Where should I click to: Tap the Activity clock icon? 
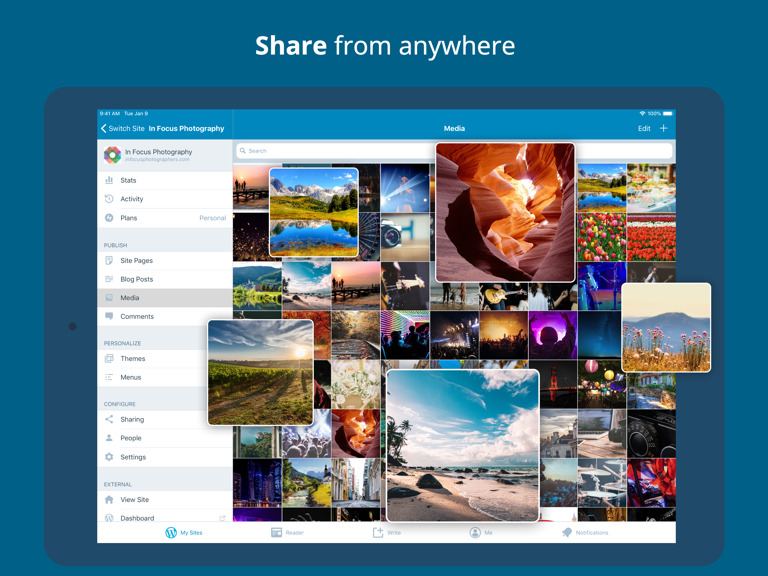click(x=109, y=199)
